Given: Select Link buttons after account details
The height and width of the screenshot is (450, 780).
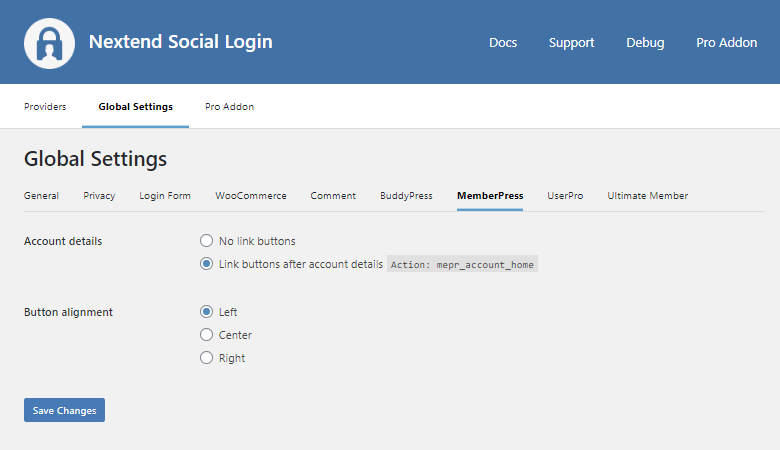Looking at the screenshot, I should (x=207, y=265).
